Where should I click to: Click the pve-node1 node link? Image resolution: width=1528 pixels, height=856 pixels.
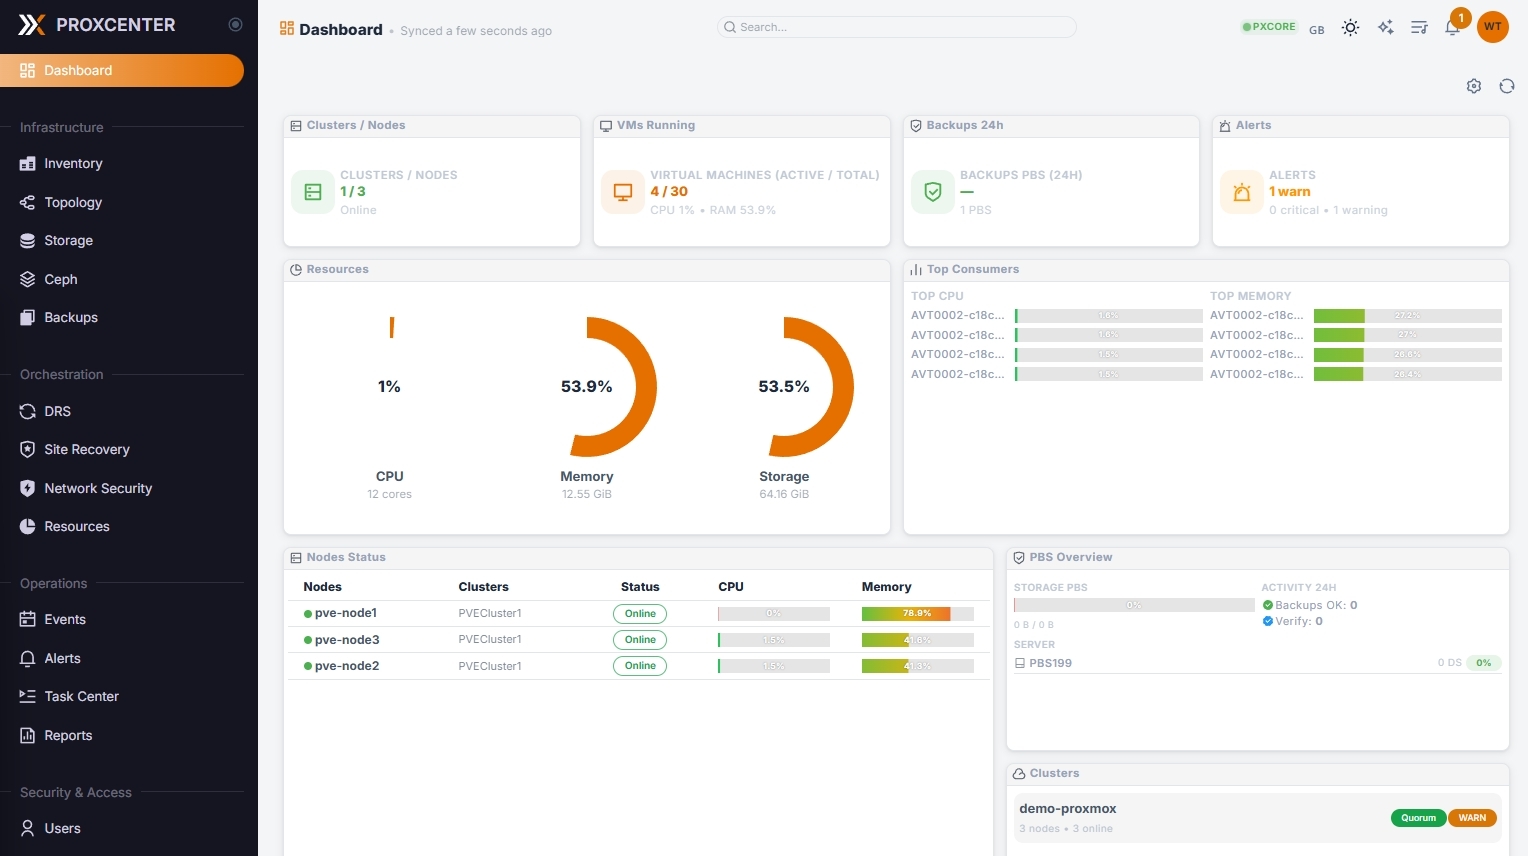coord(345,613)
